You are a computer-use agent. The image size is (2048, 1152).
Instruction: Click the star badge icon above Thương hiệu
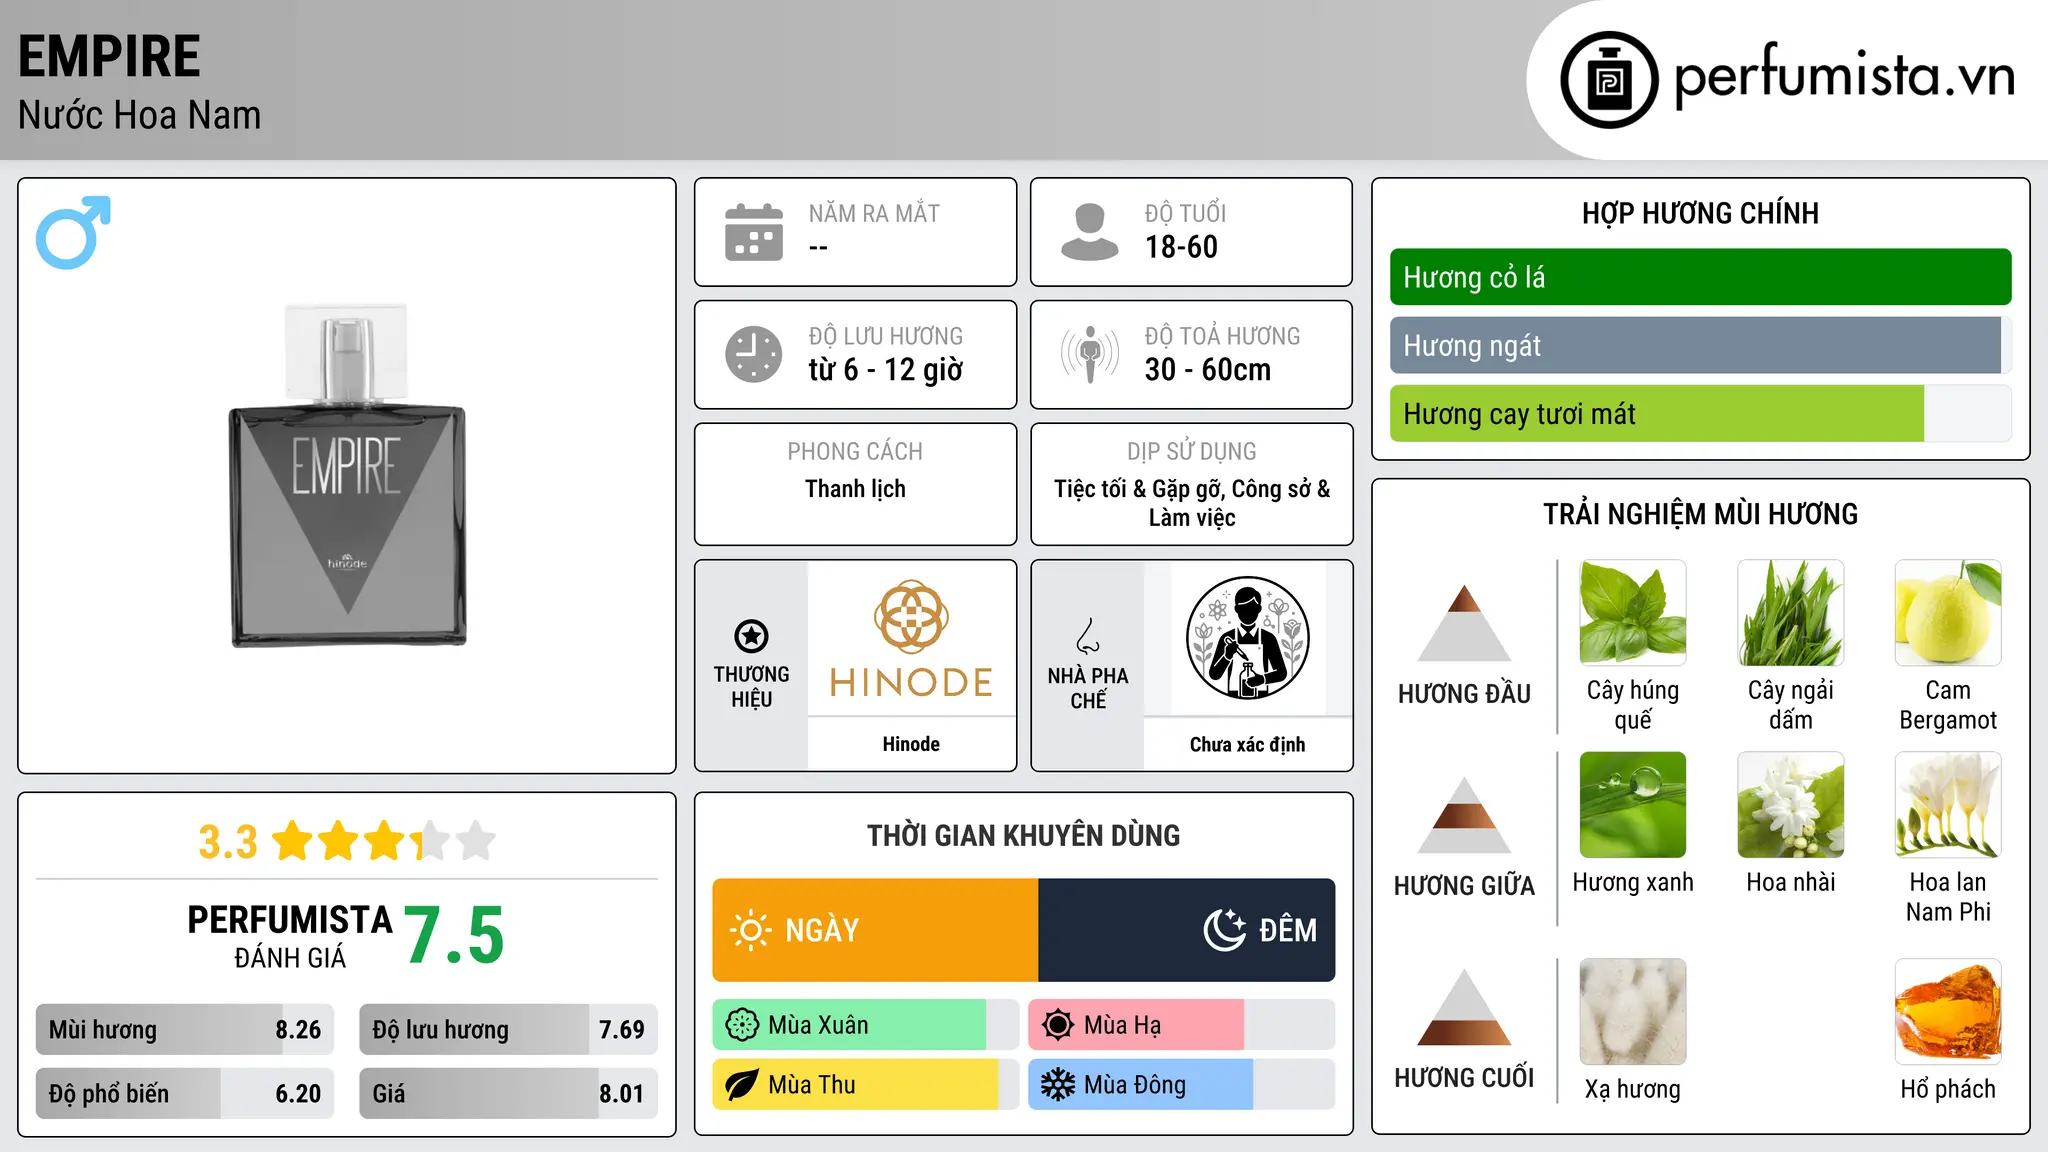click(752, 636)
